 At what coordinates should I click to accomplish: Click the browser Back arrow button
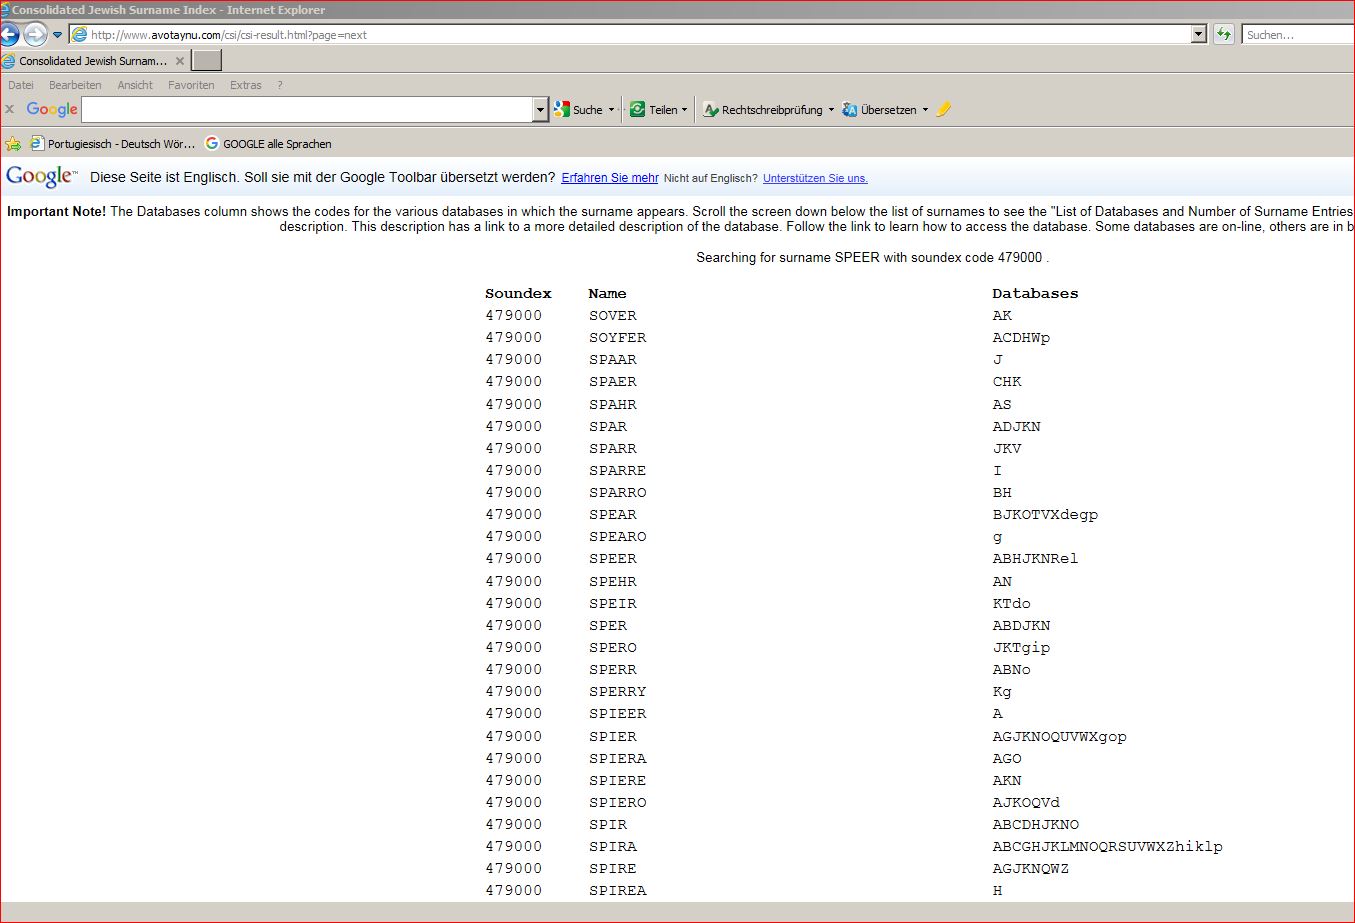tap(8, 34)
